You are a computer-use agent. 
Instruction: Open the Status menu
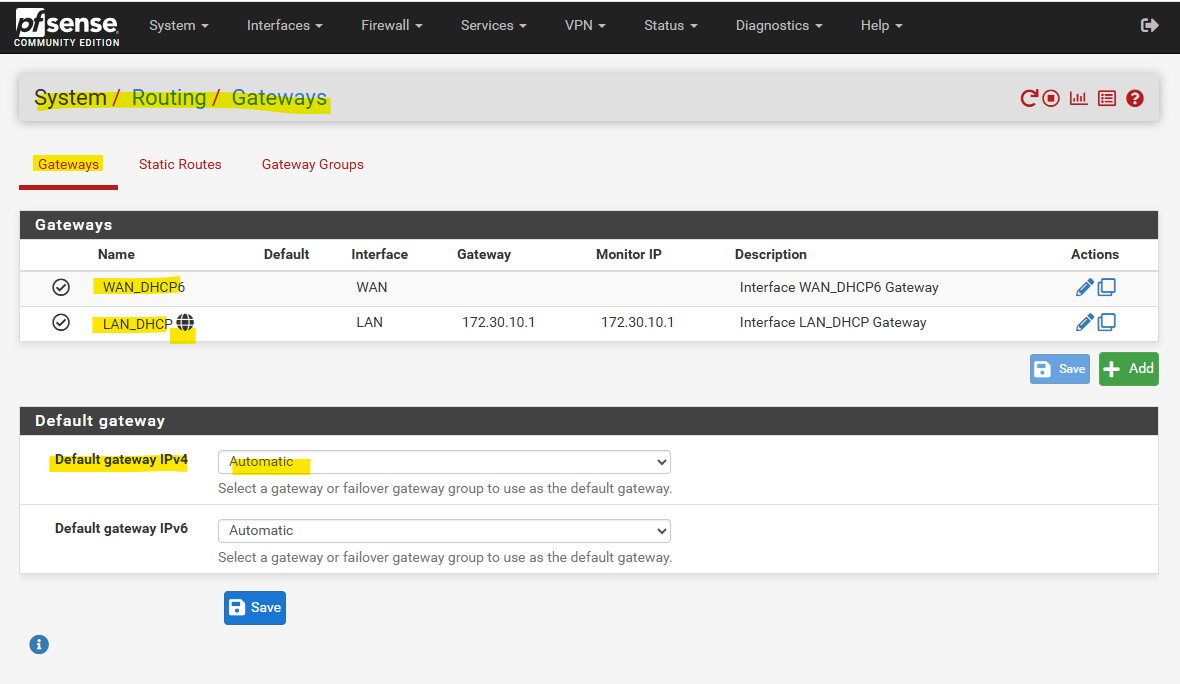click(x=671, y=26)
